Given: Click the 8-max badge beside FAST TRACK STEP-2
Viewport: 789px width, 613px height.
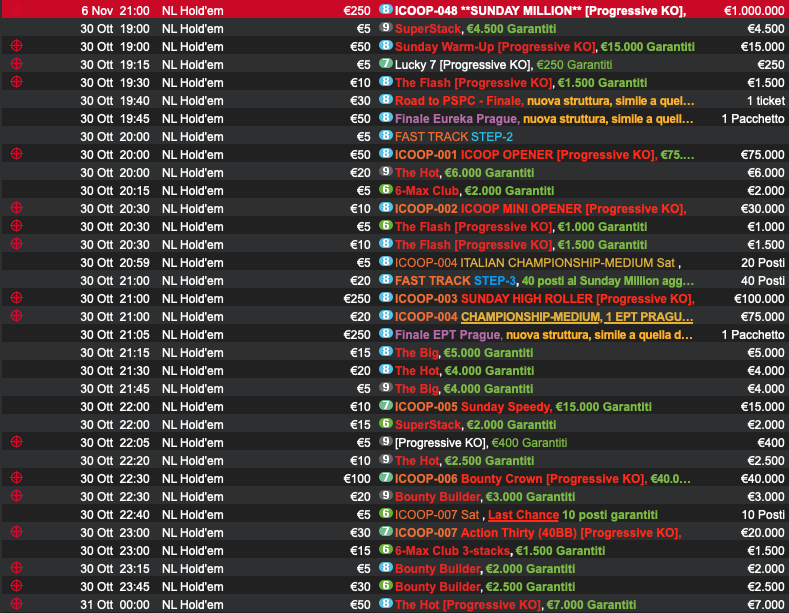Looking at the screenshot, I should 385,136.
